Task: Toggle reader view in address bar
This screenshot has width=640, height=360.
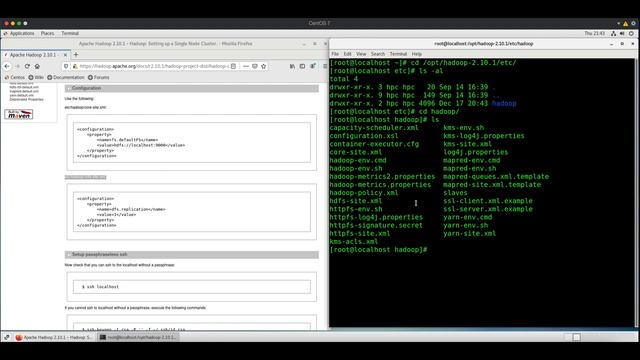Action: (233, 66)
